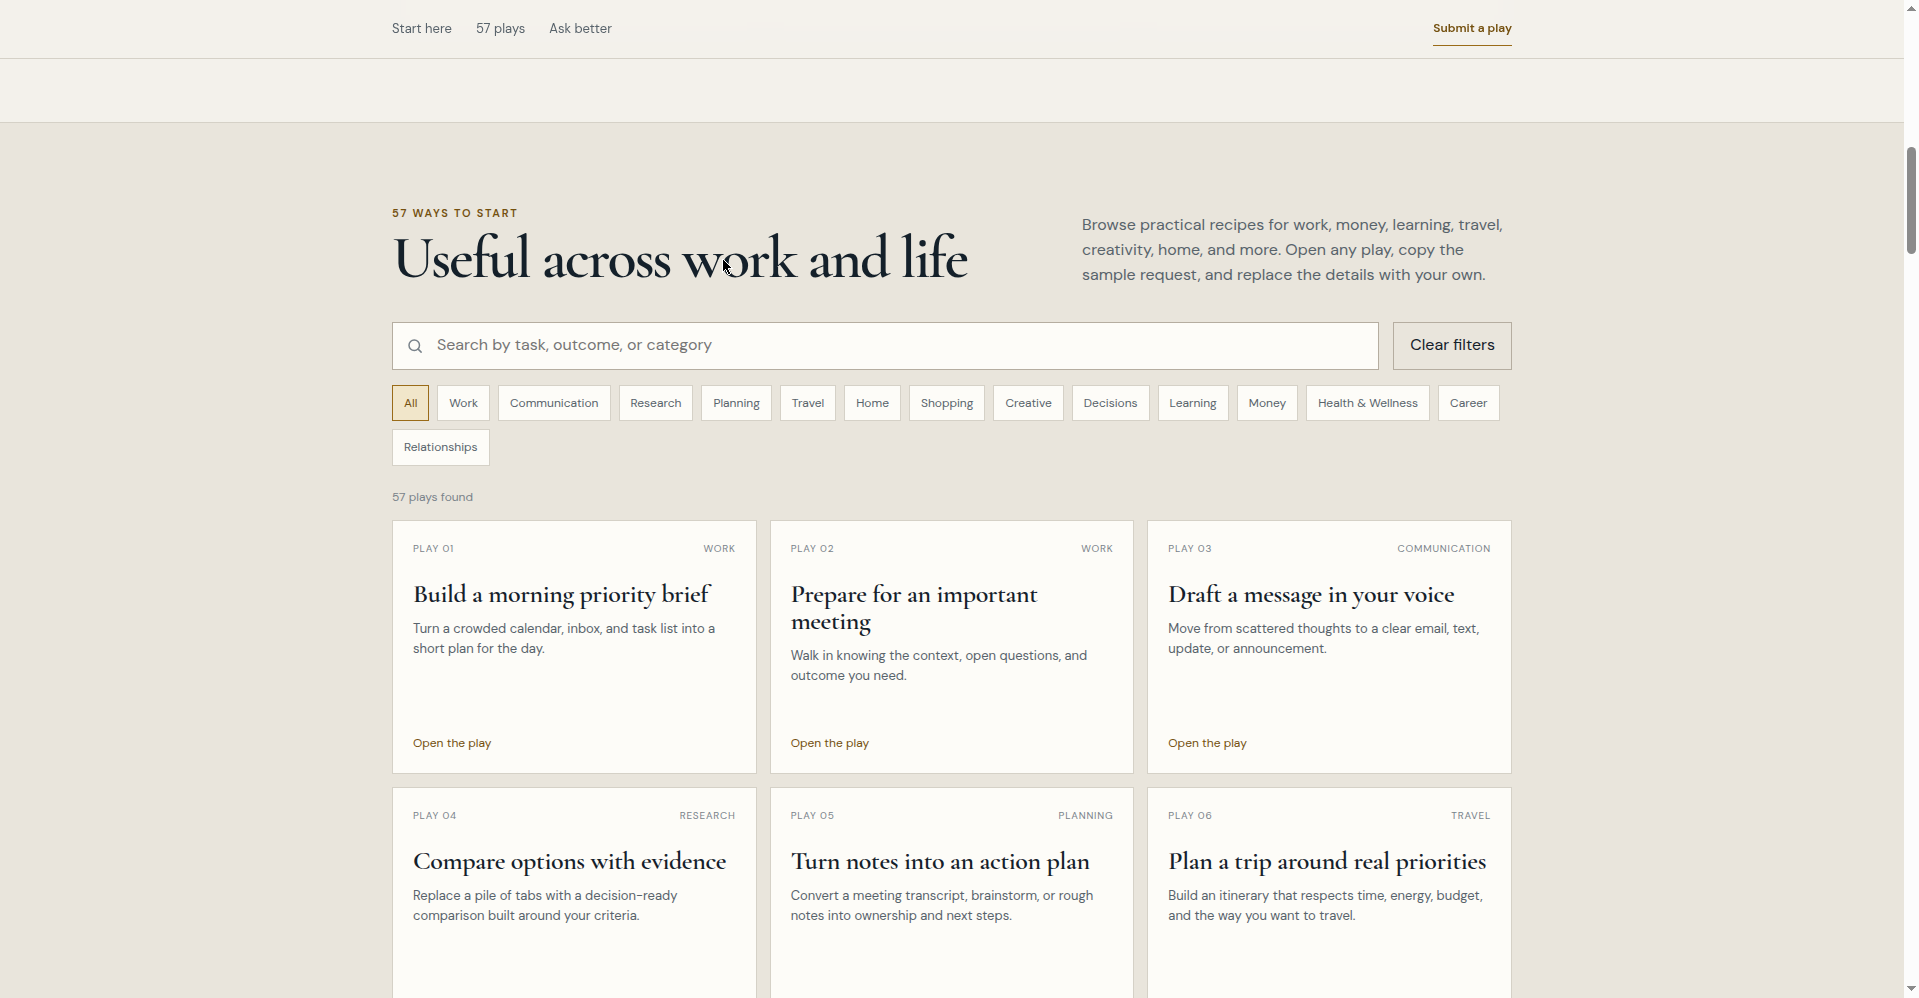
Task: Filter by Money category
Action: [1267, 403]
